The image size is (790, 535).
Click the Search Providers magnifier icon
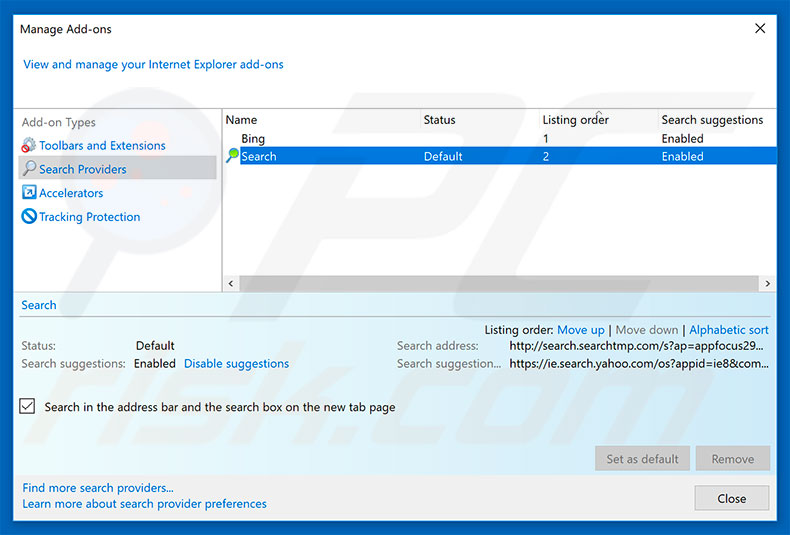[x=29, y=169]
